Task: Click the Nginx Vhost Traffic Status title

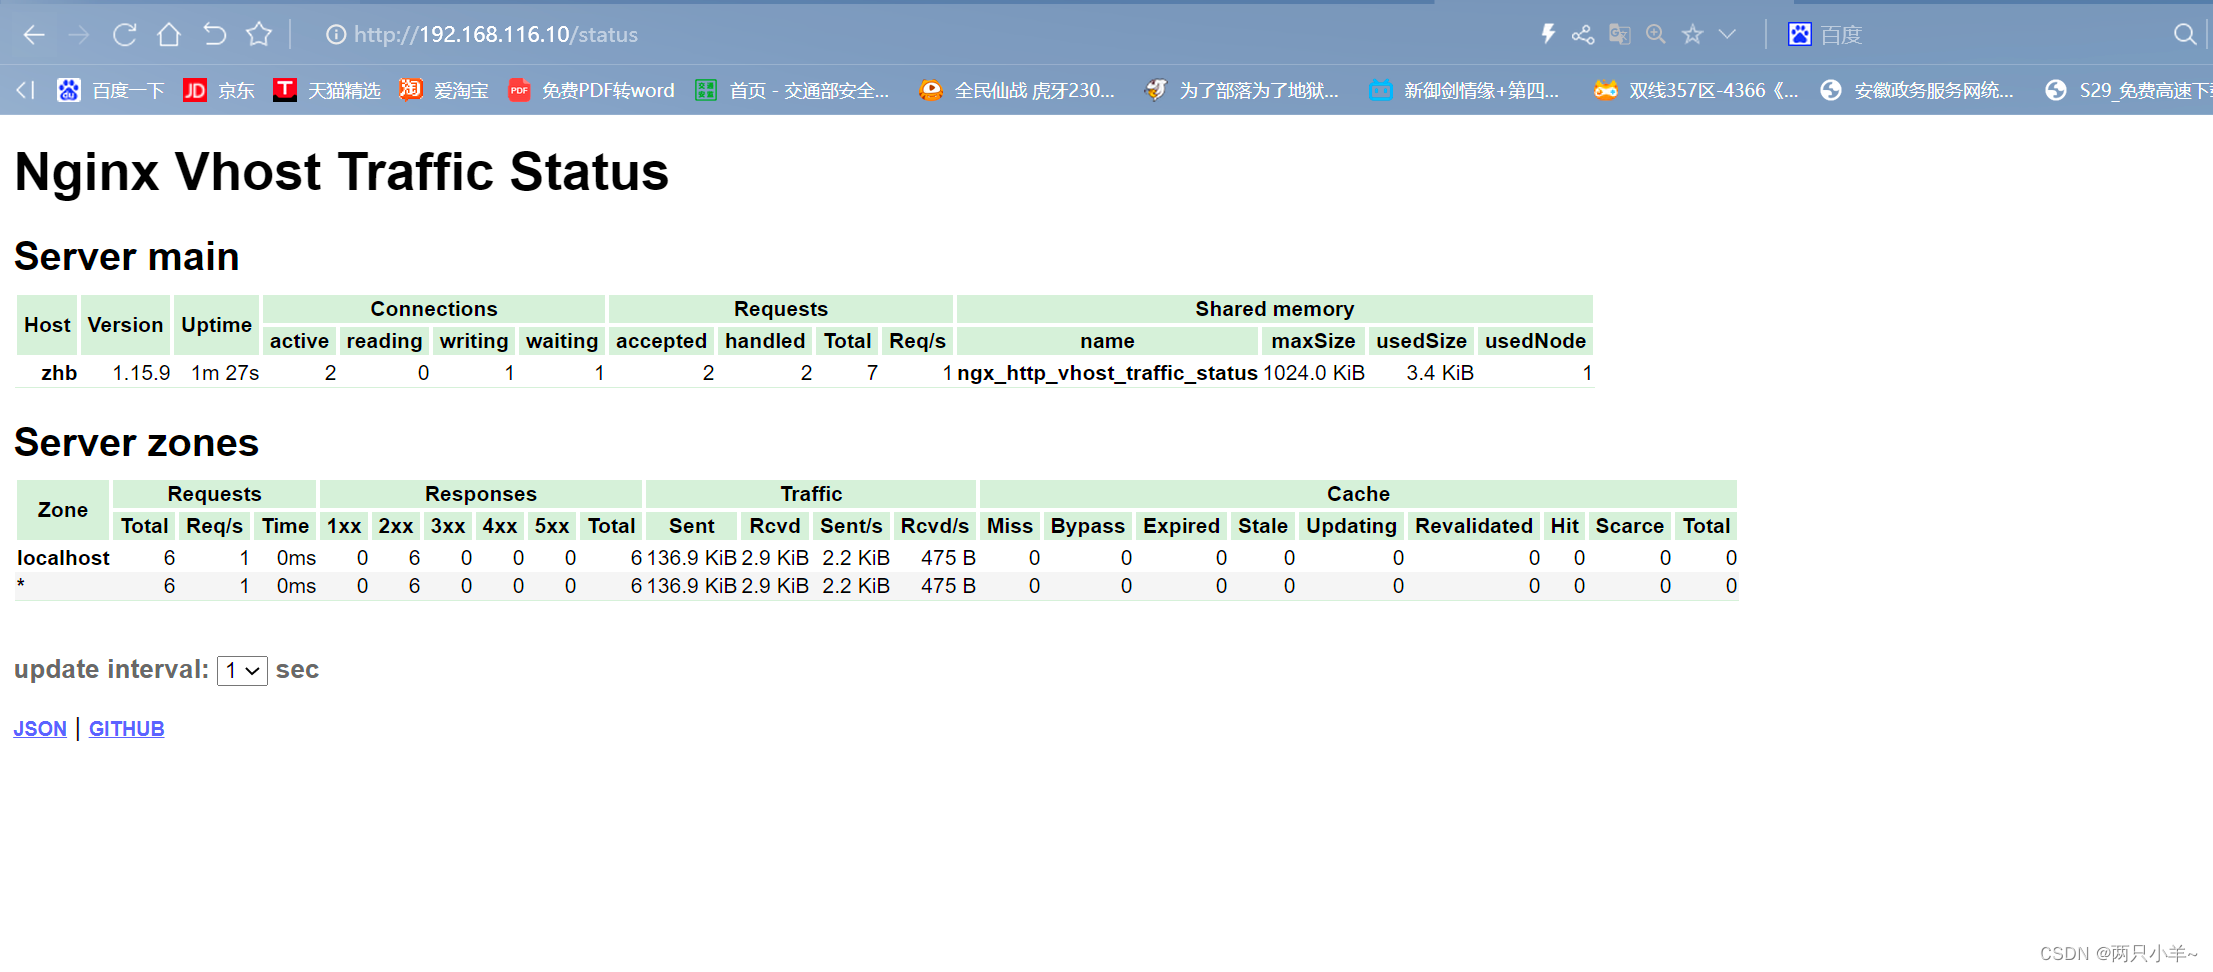Action: point(342,172)
